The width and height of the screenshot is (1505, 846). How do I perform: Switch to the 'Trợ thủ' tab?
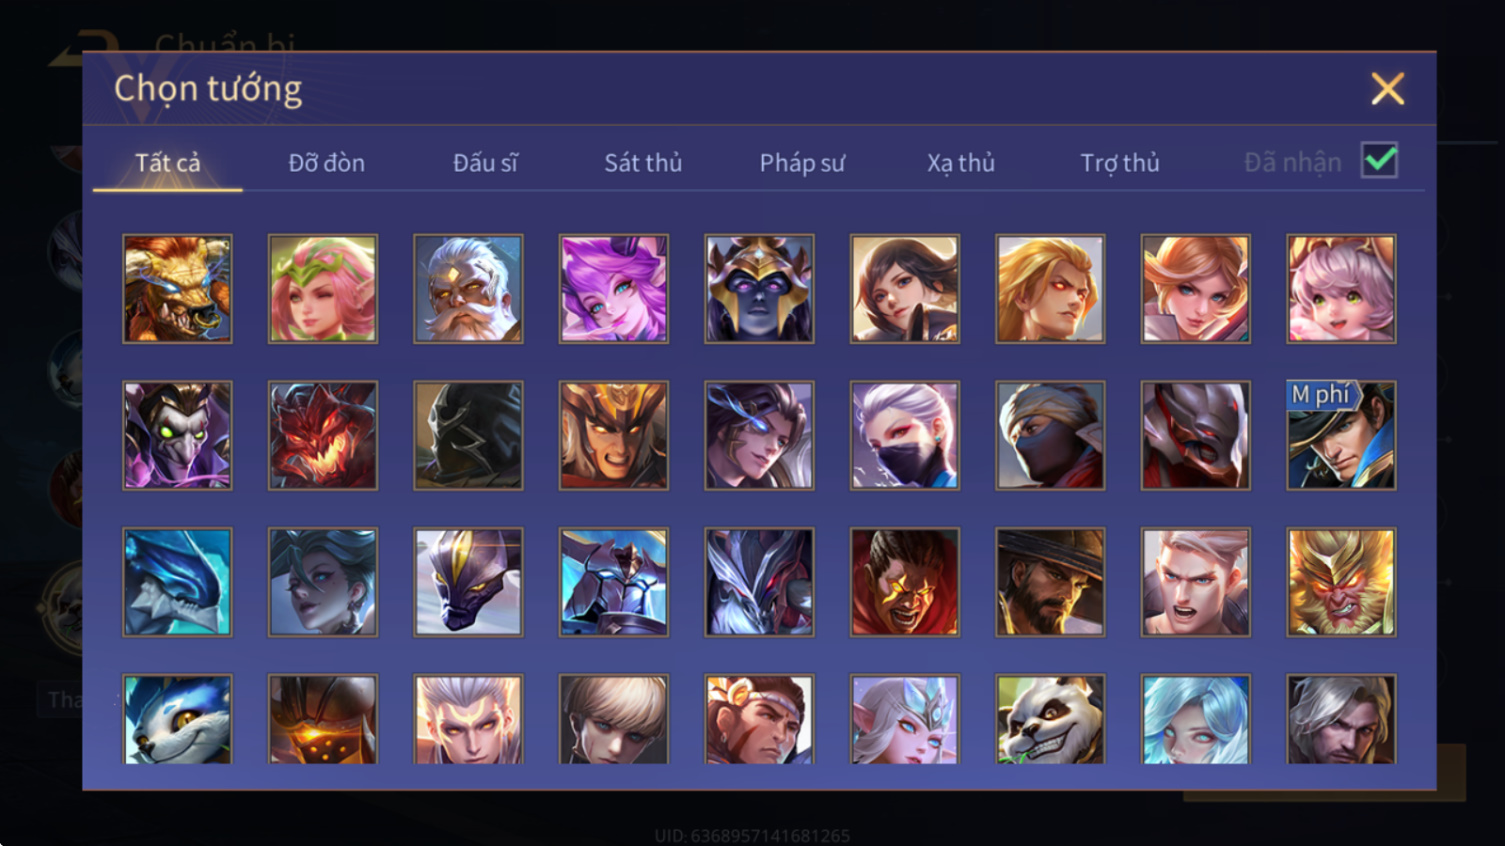tap(1120, 162)
